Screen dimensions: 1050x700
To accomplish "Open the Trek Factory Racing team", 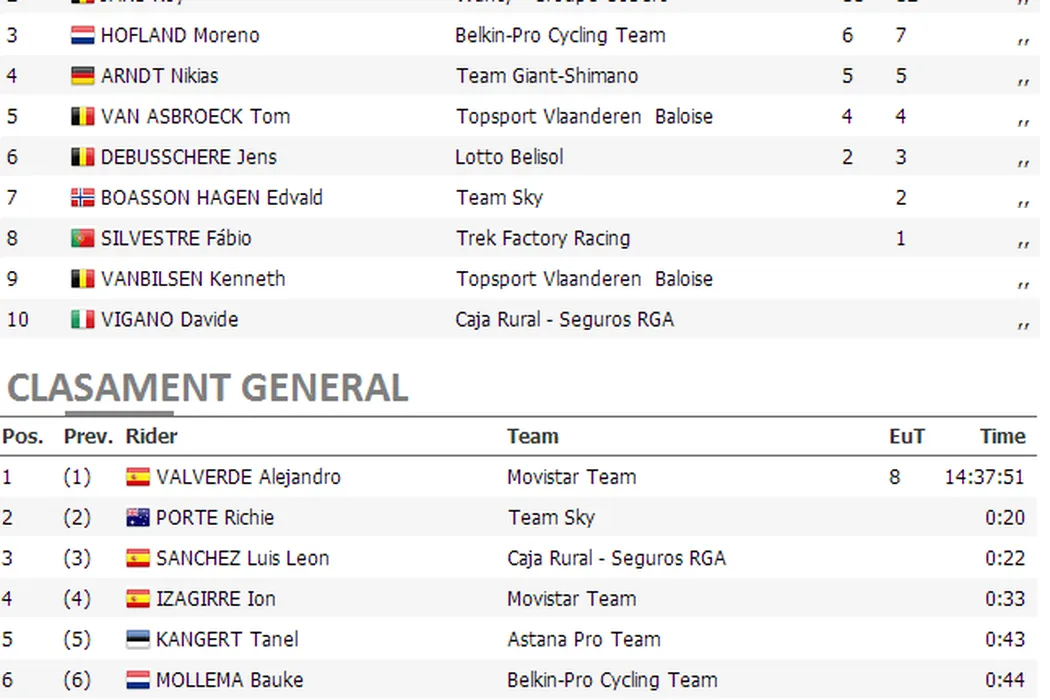I will coord(543,239).
